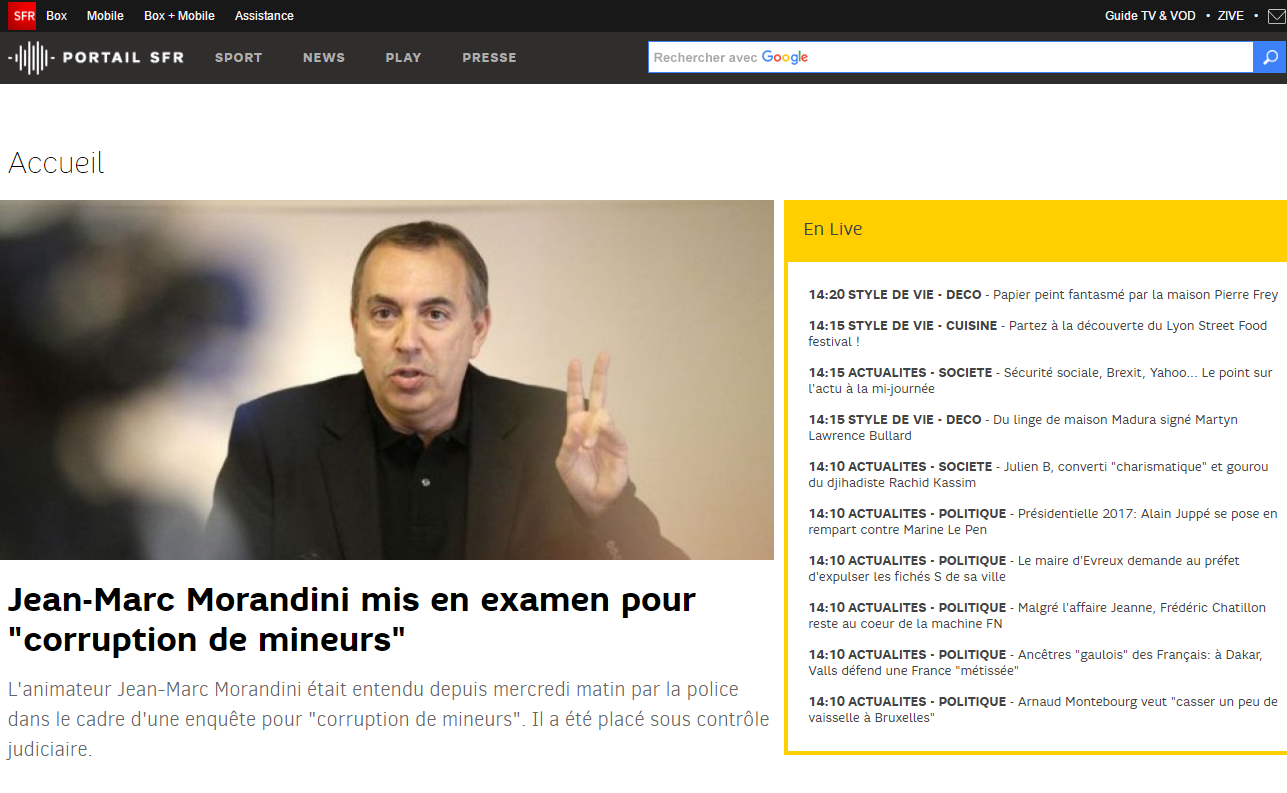
Task: Open Alain Juppé Présidentielle 2017 news item
Action: coord(1043,522)
